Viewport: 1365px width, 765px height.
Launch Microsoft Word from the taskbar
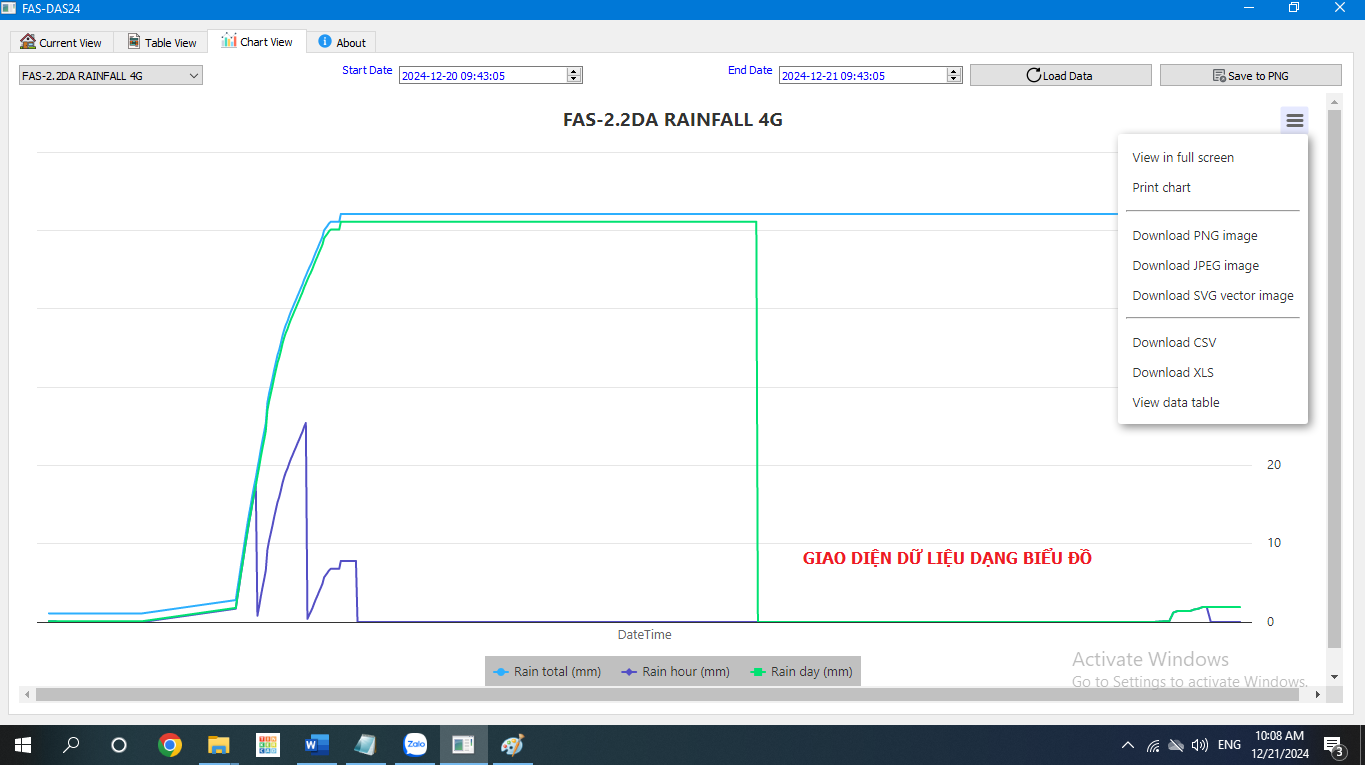click(x=316, y=745)
